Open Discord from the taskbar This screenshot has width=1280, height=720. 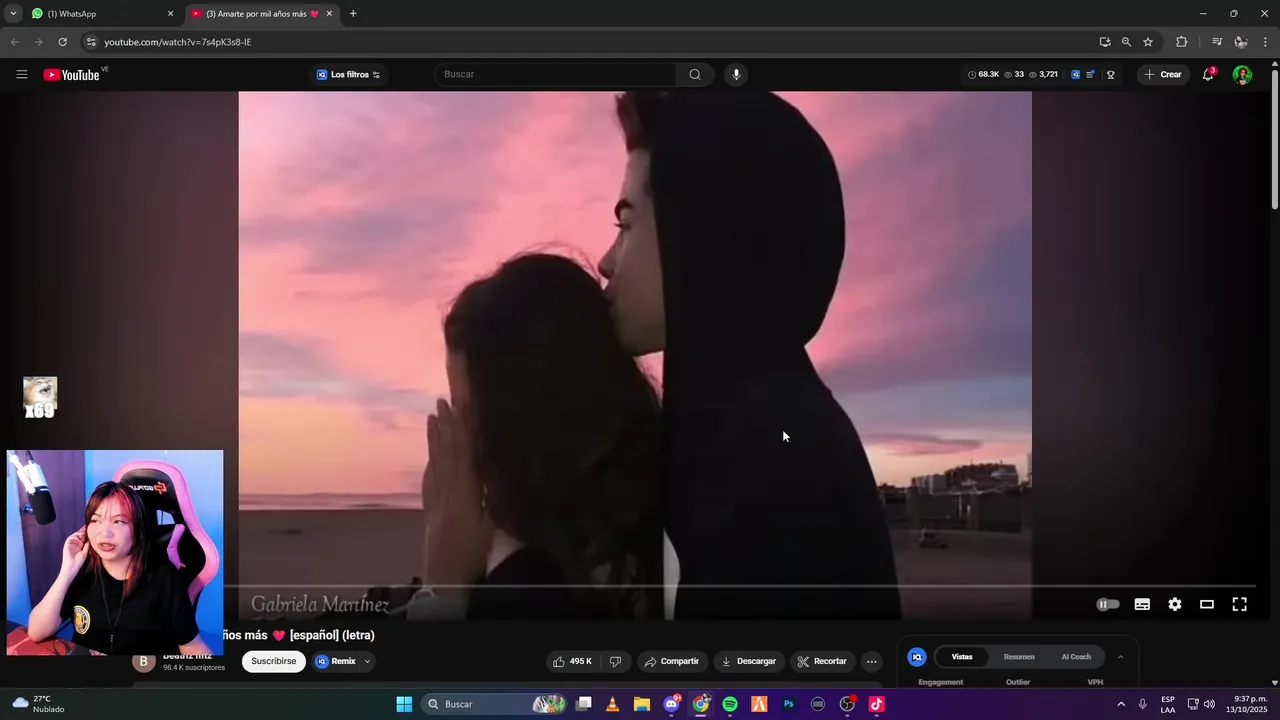(x=671, y=704)
